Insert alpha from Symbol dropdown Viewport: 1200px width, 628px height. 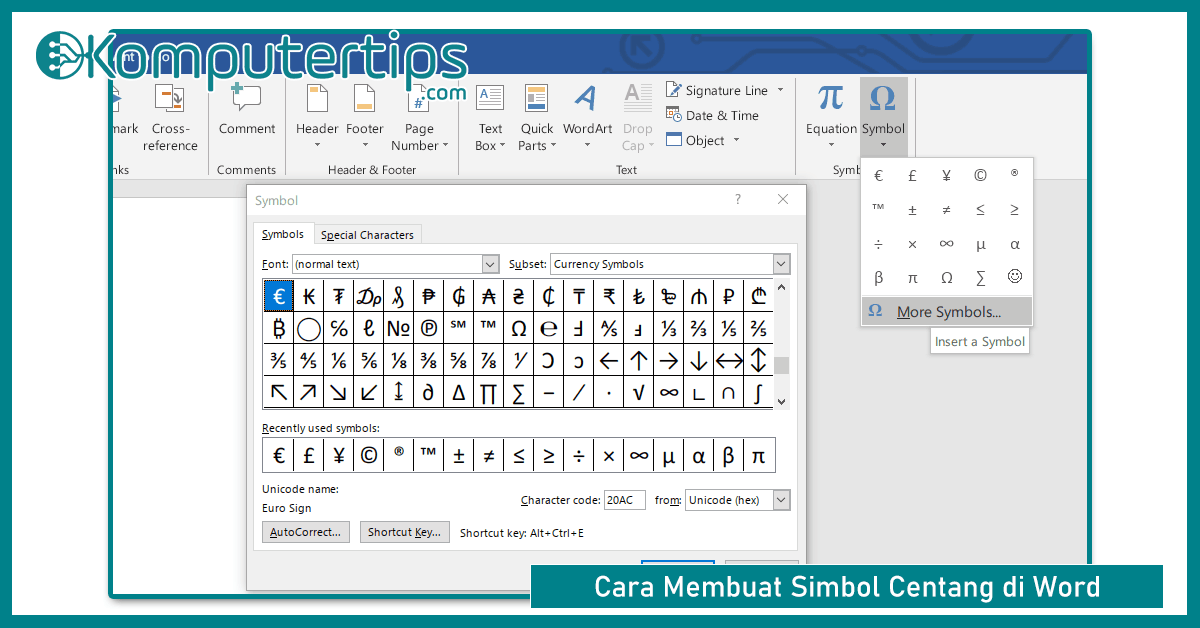pyautogui.click(x=1014, y=244)
